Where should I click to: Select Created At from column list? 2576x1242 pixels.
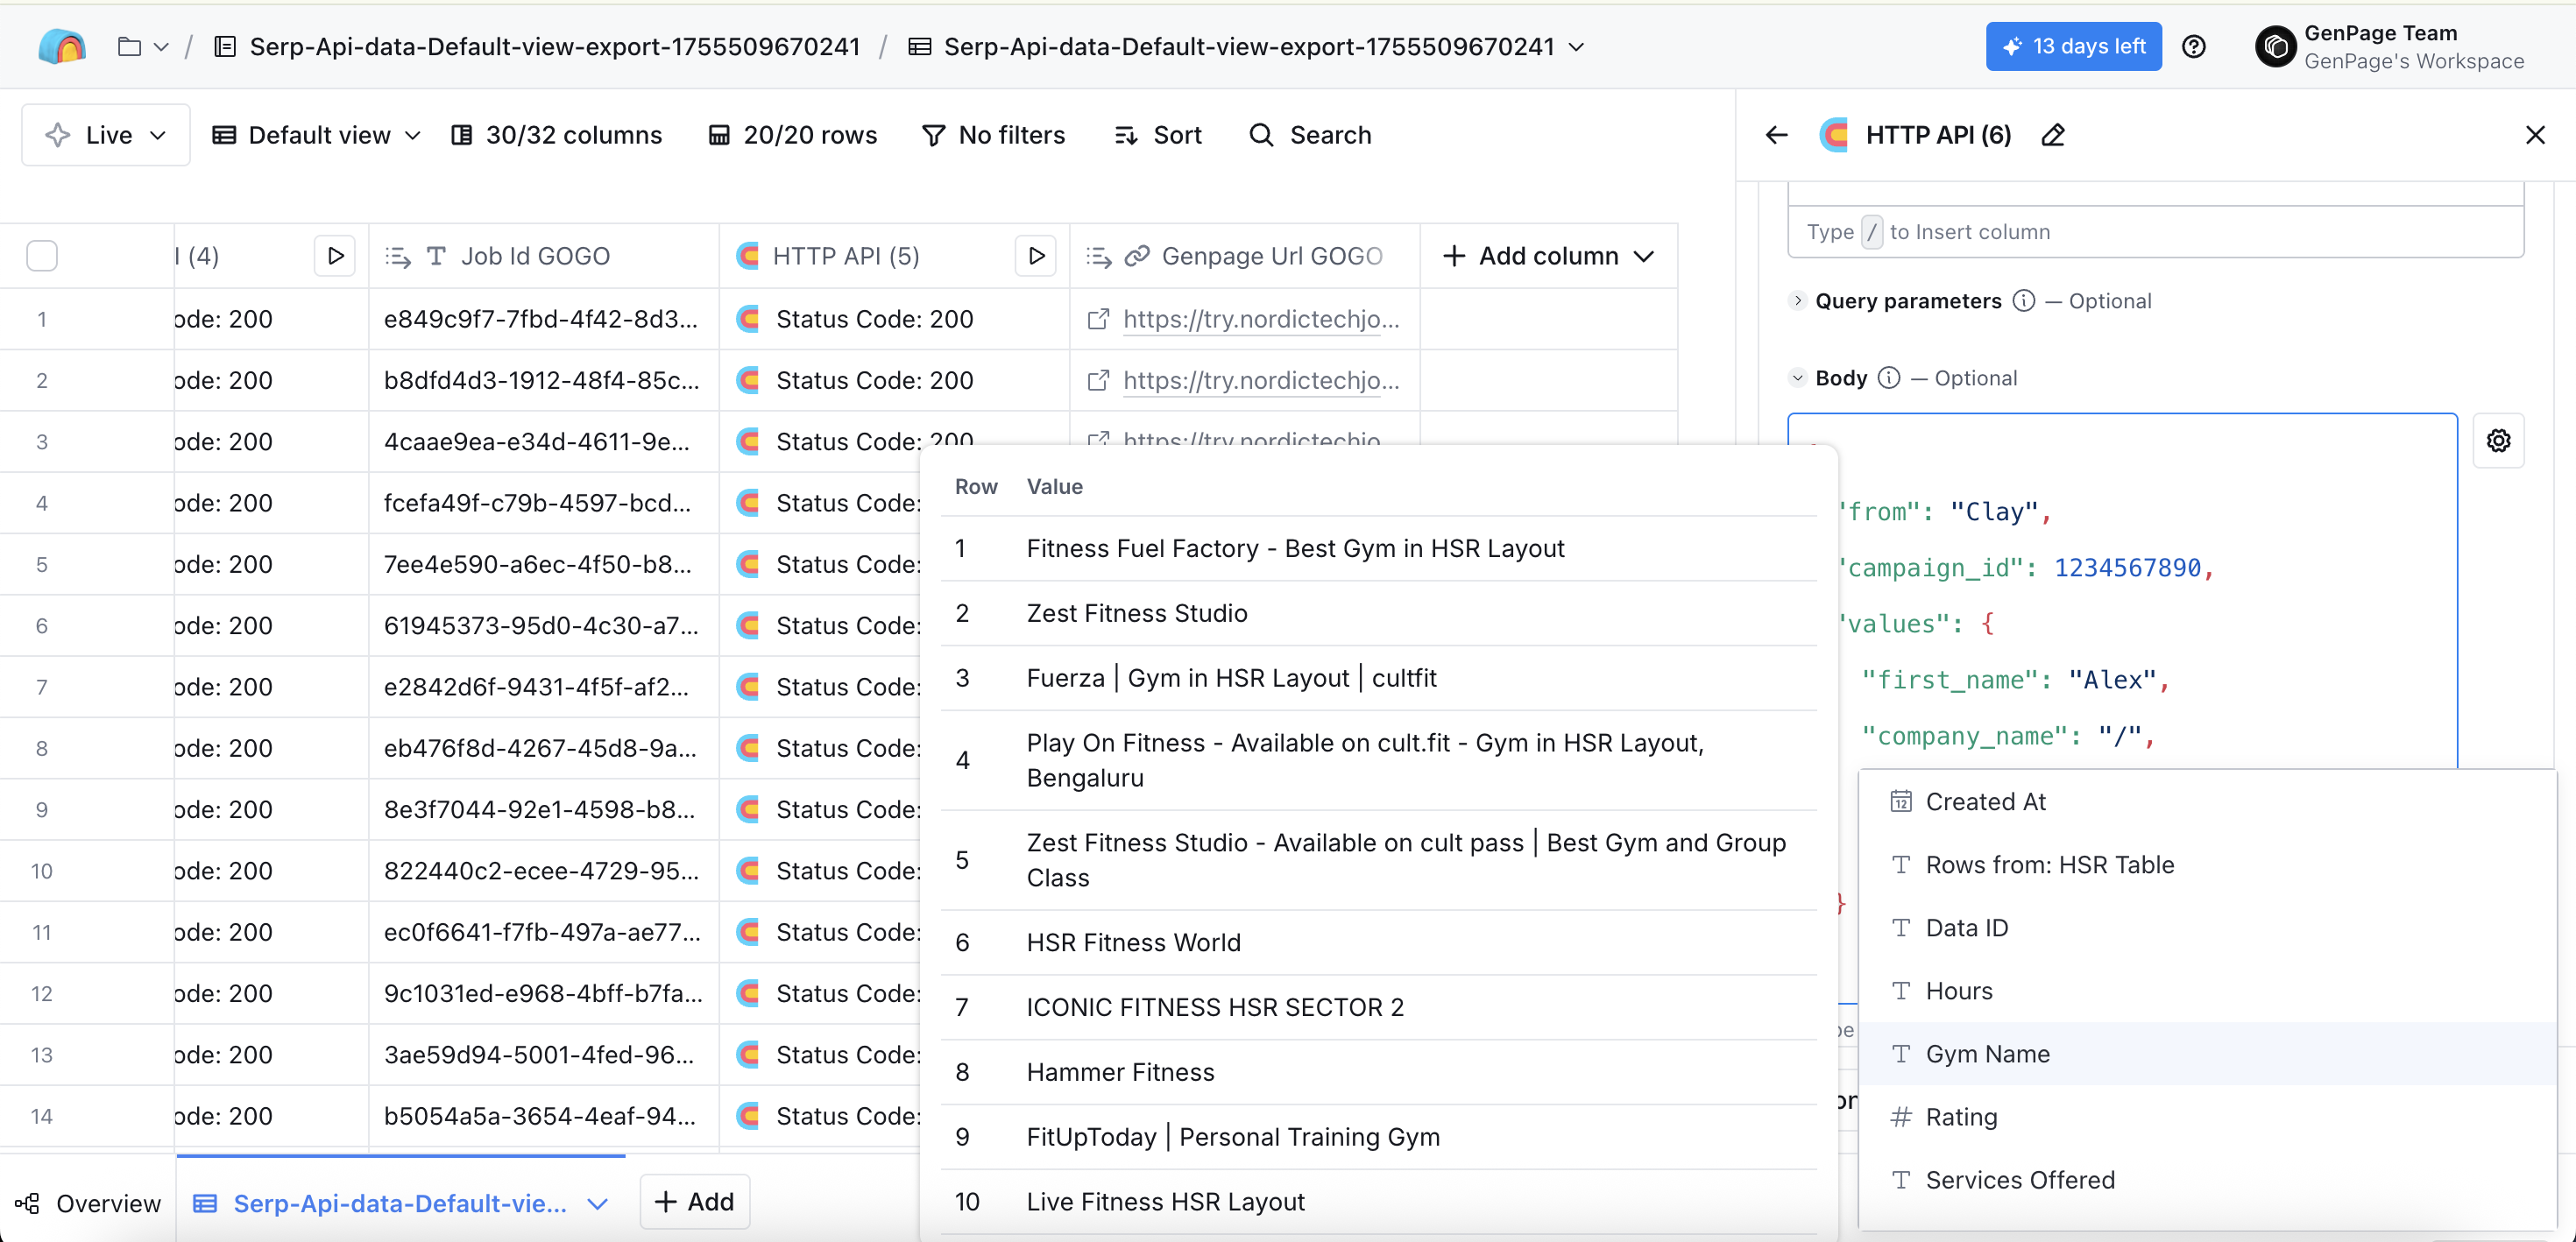pos(2207,802)
